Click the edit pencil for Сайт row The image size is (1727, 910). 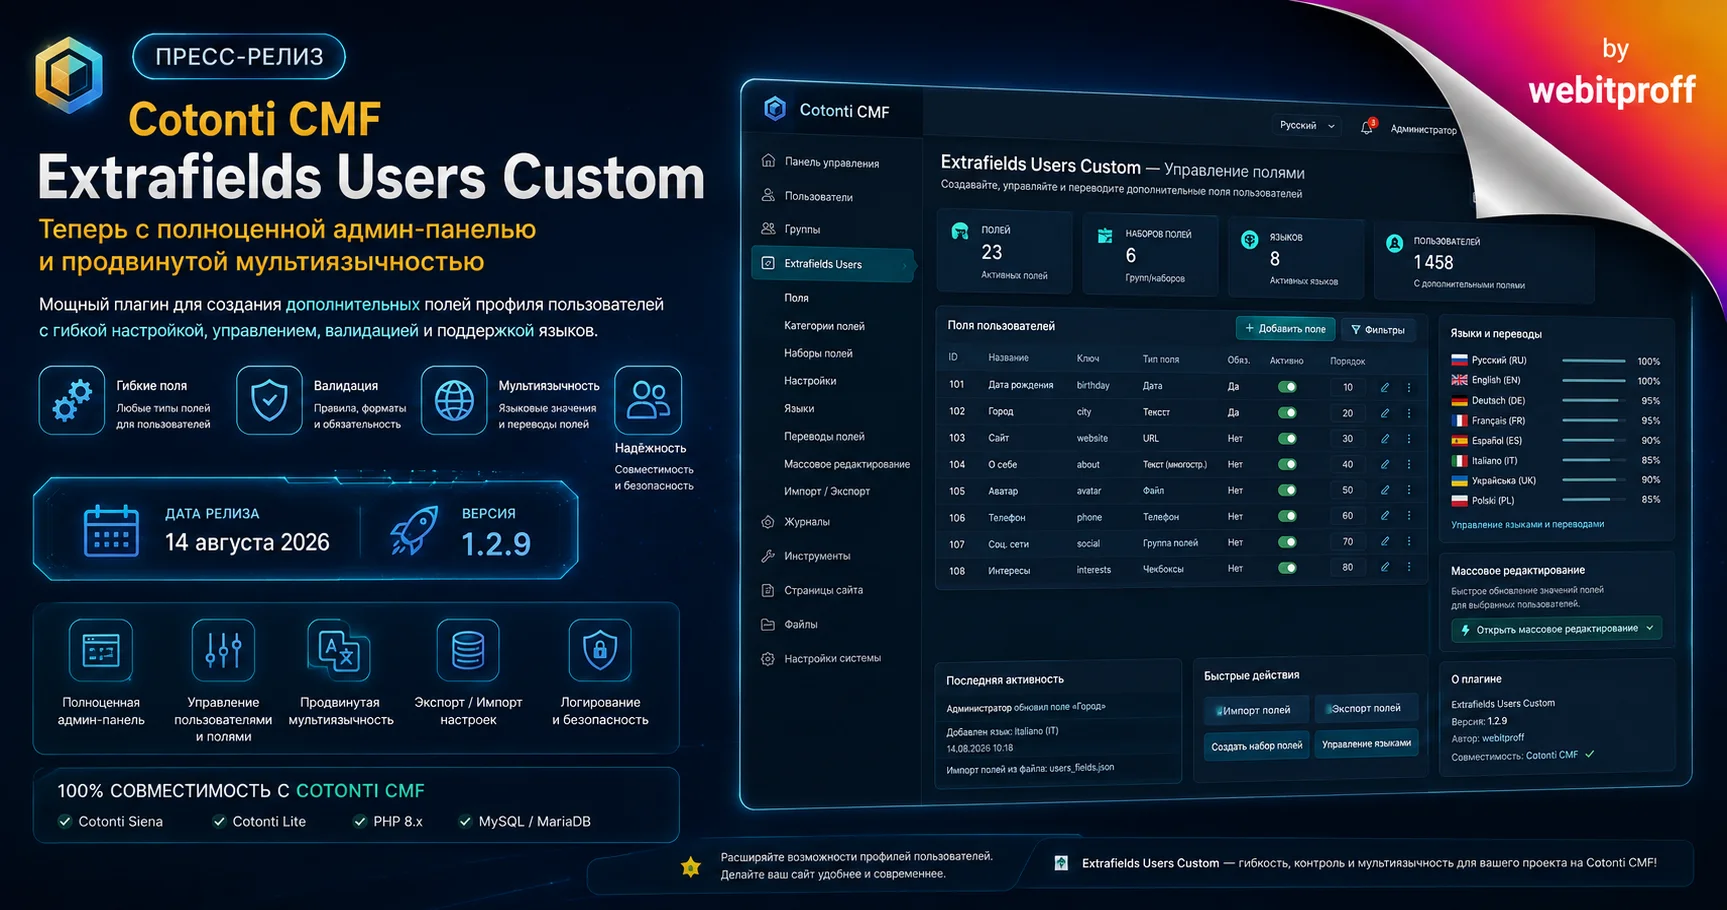pyautogui.click(x=1385, y=438)
